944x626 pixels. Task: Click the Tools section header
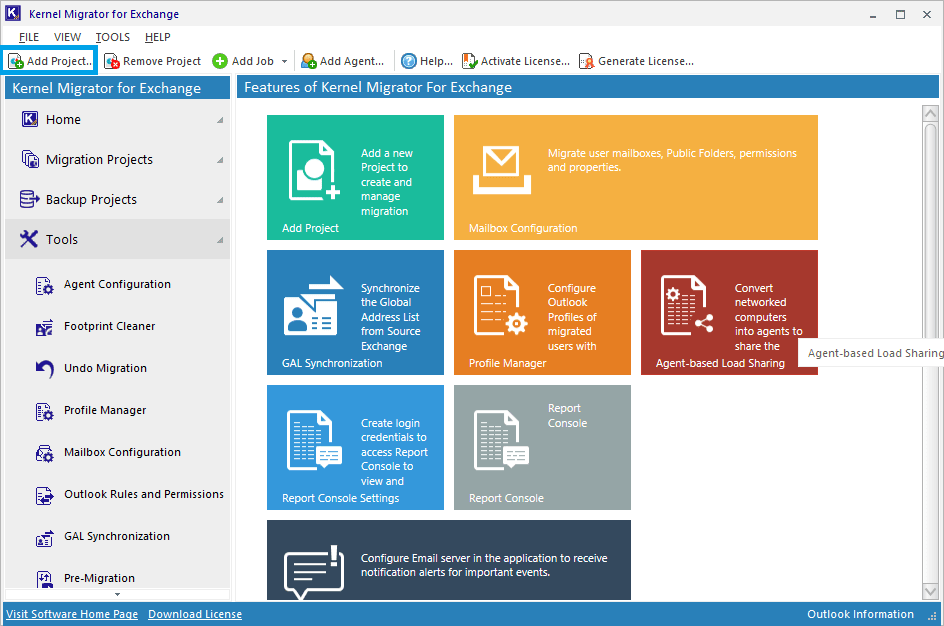pyautogui.click(x=117, y=239)
